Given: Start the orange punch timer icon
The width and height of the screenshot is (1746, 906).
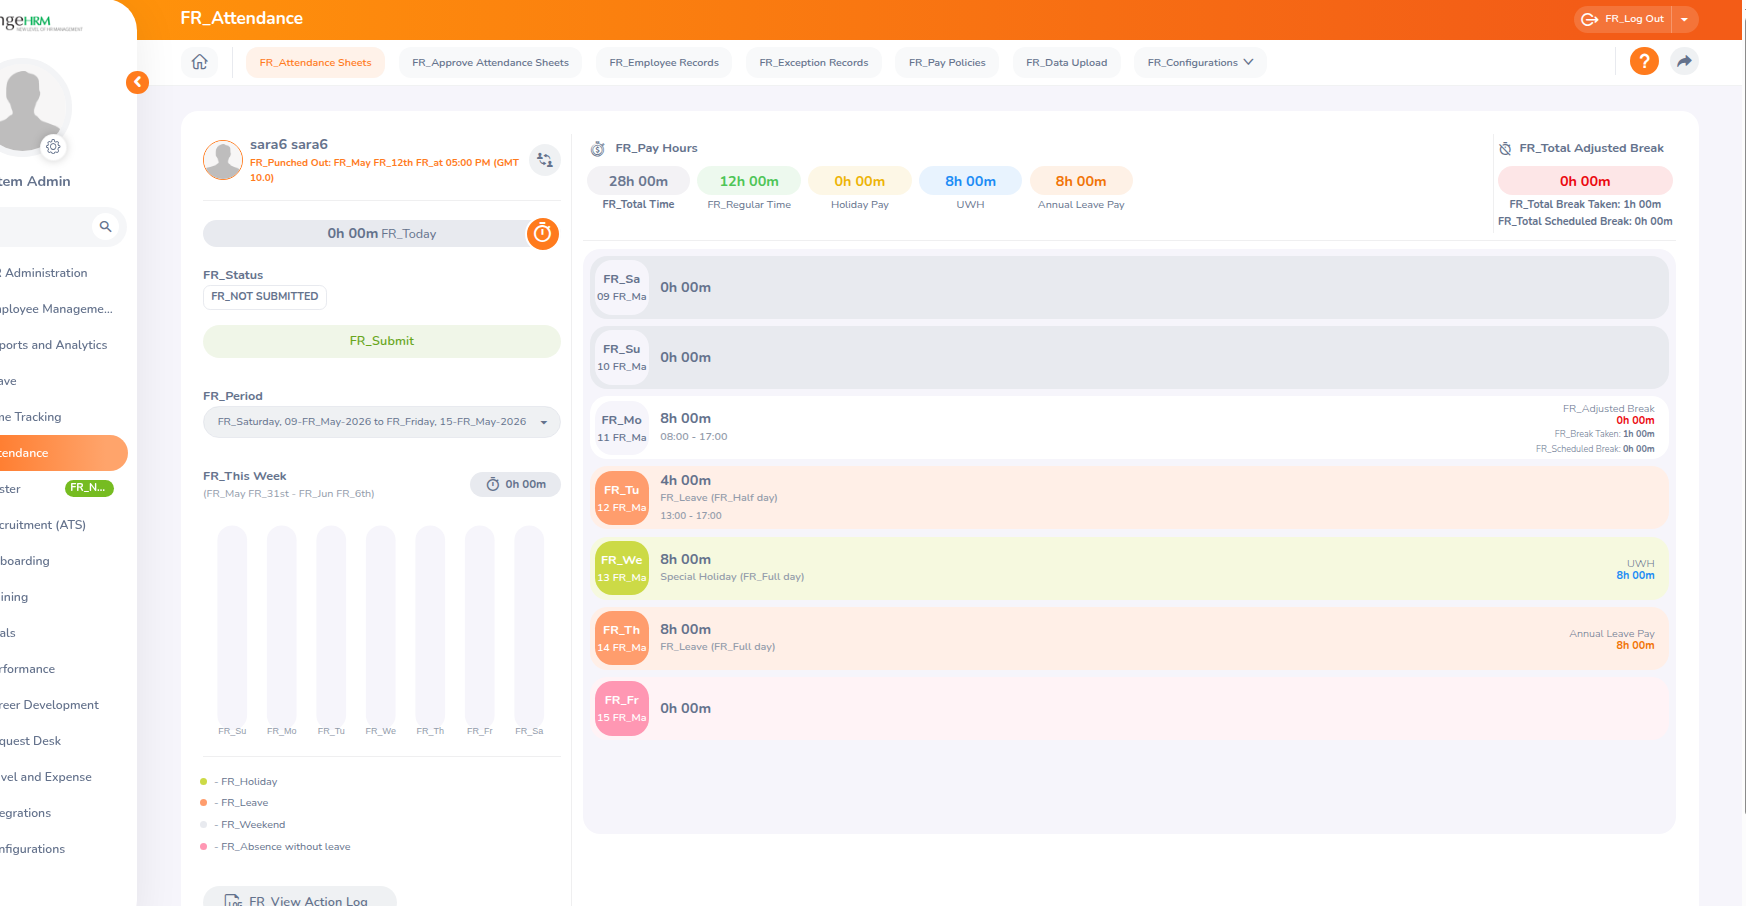Looking at the screenshot, I should 542,233.
